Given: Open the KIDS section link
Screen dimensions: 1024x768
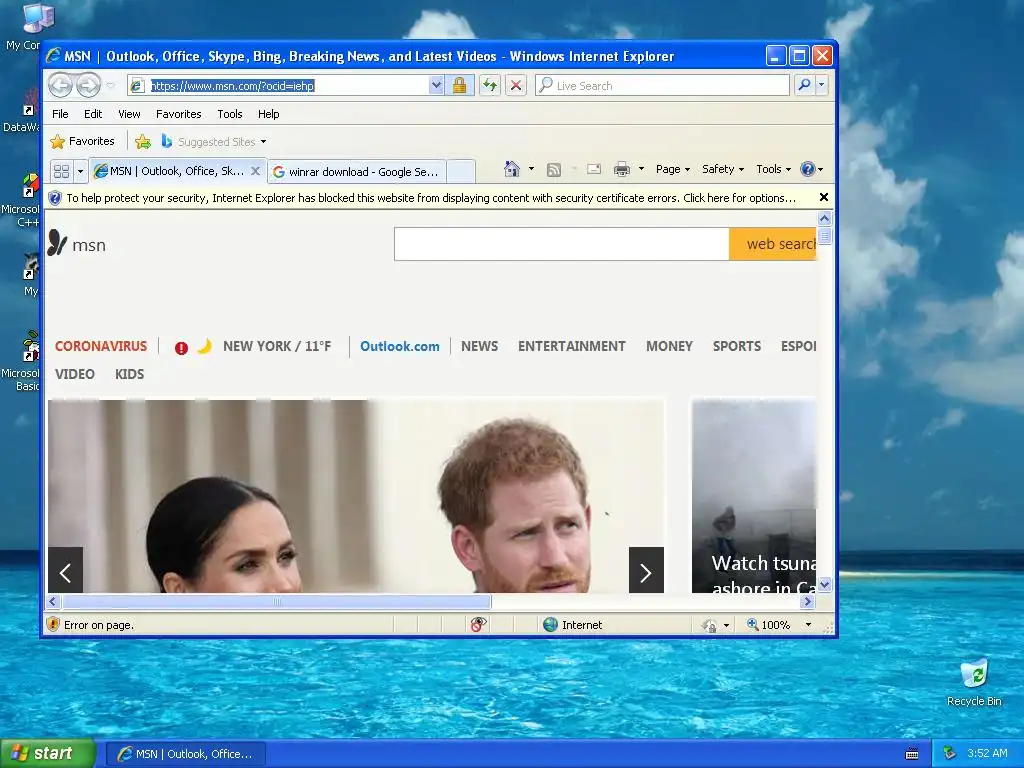Looking at the screenshot, I should point(129,374).
